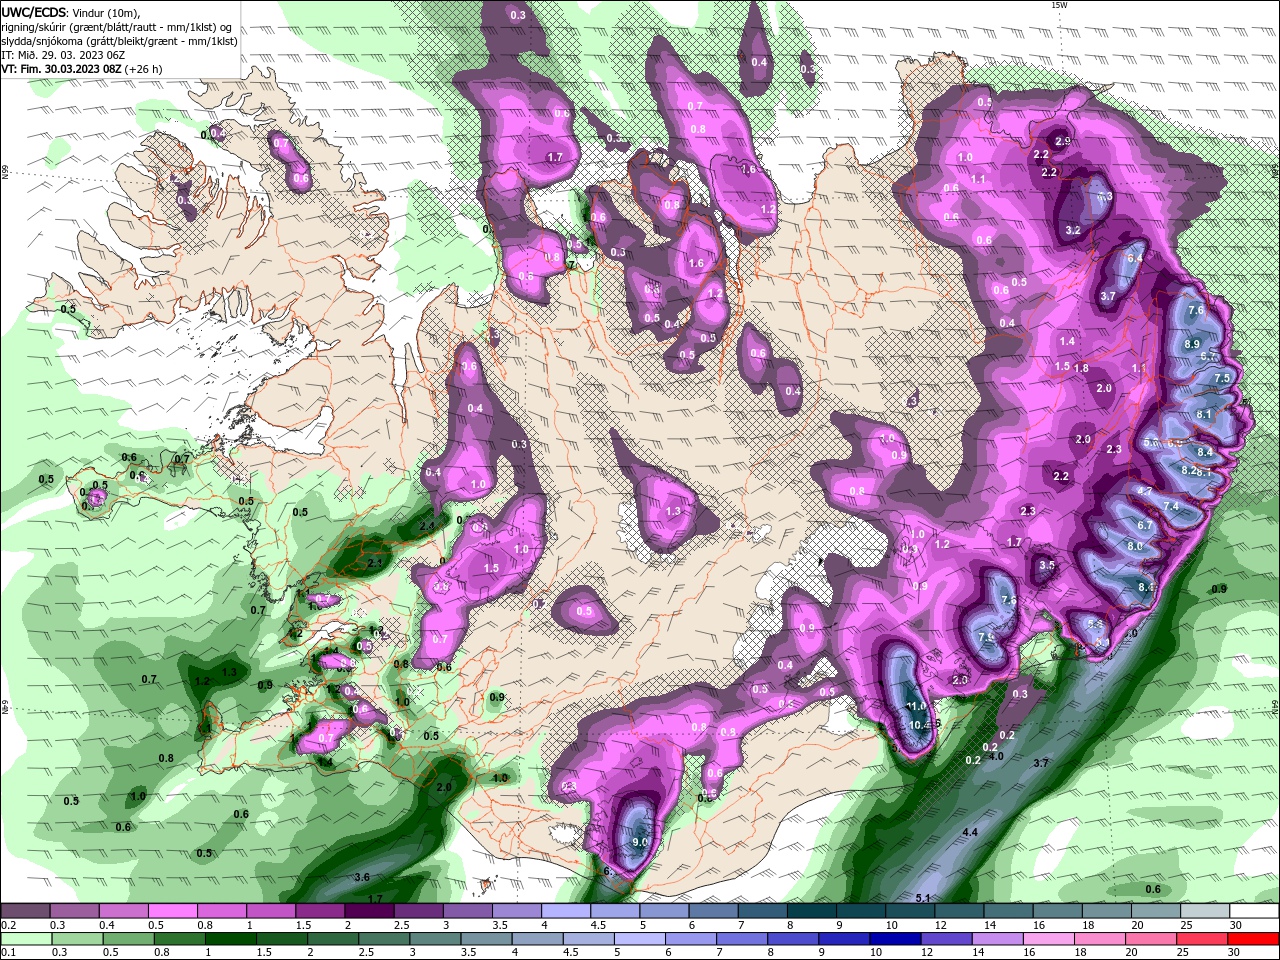Click the '6.4' precipitation value on the map
The width and height of the screenshot is (1280, 960).
pyautogui.click(x=1134, y=258)
